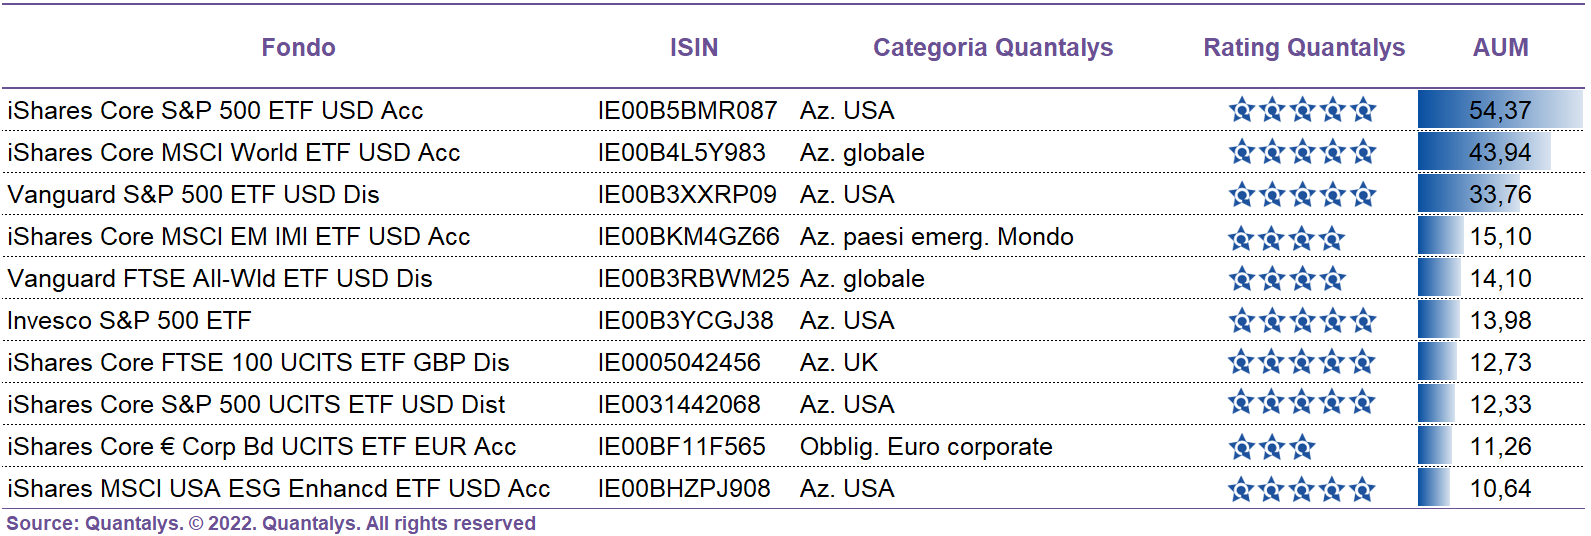Click the 43,94 AUM data bar
Viewport: 1591px width, 536px height.
pos(1484,152)
